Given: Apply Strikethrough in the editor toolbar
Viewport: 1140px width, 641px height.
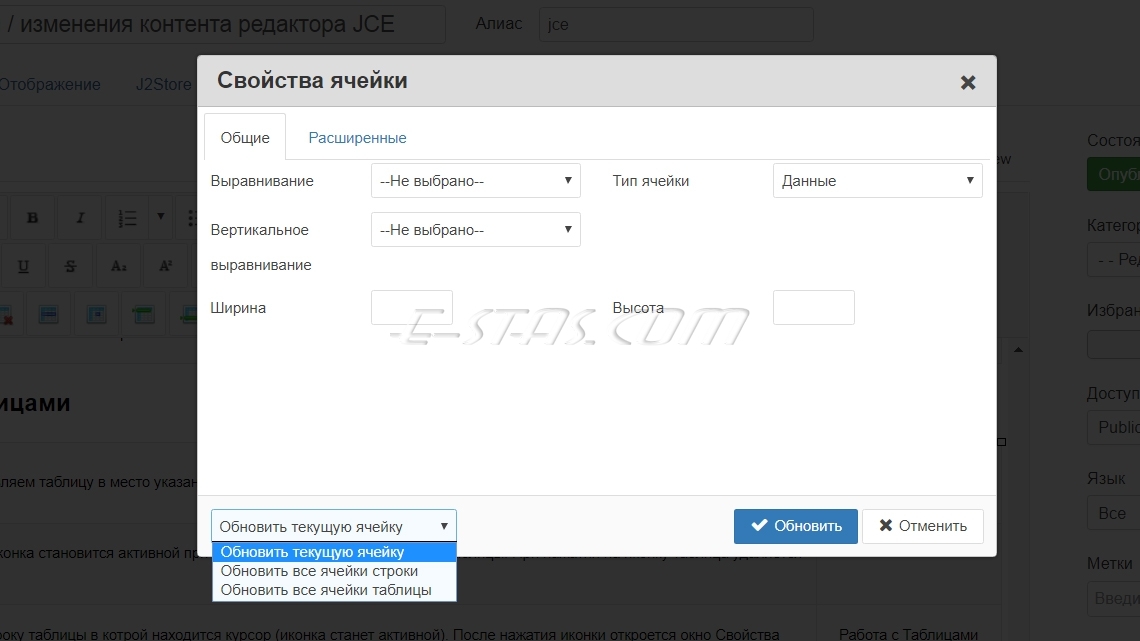Looking at the screenshot, I should (71, 266).
